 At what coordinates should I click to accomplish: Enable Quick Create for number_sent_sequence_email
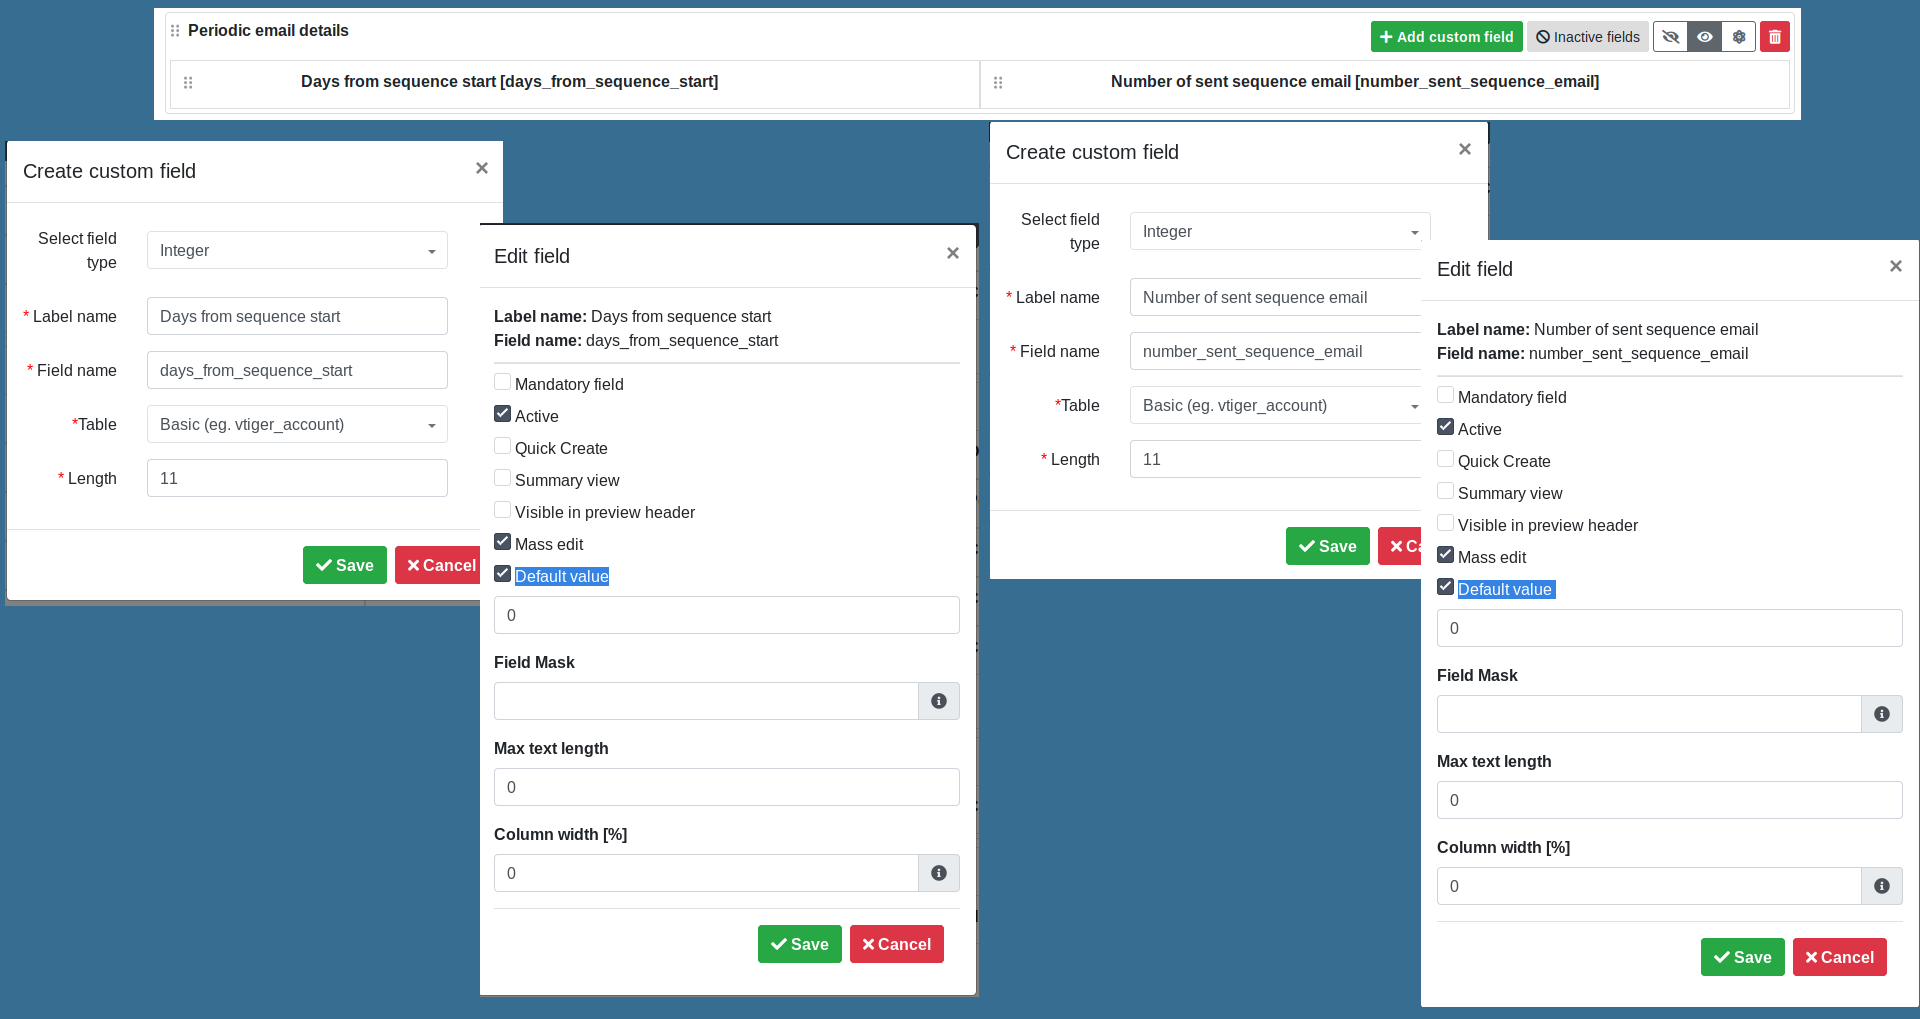1446,459
